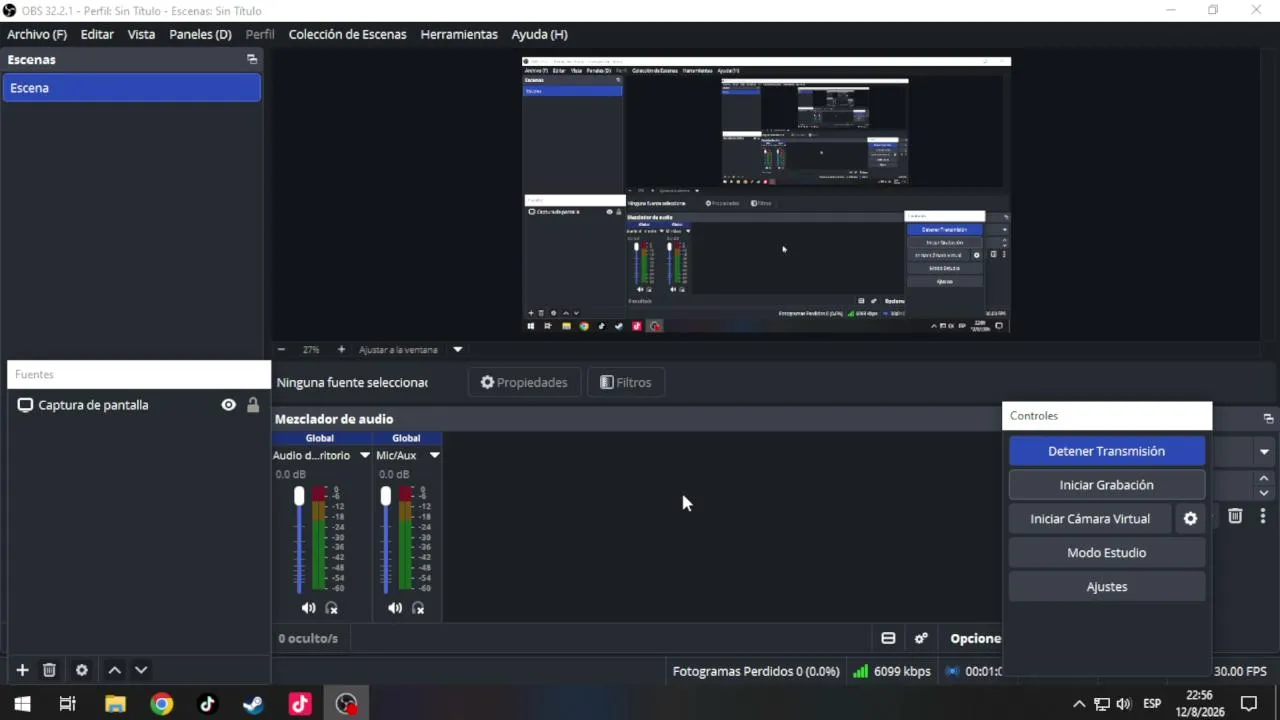The height and width of the screenshot is (720, 1280).
Task: Open the Ayuda menu
Action: point(539,34)
